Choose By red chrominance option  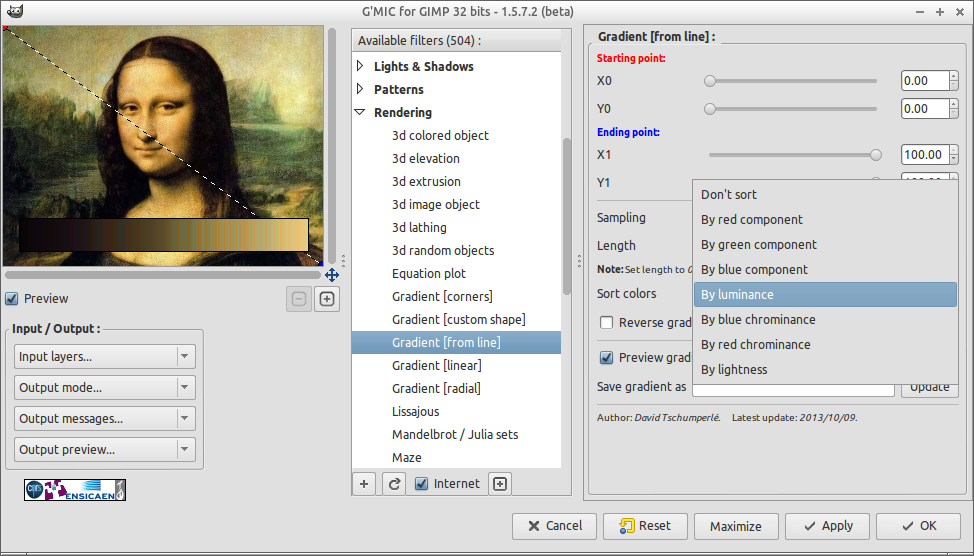(826, 344)
